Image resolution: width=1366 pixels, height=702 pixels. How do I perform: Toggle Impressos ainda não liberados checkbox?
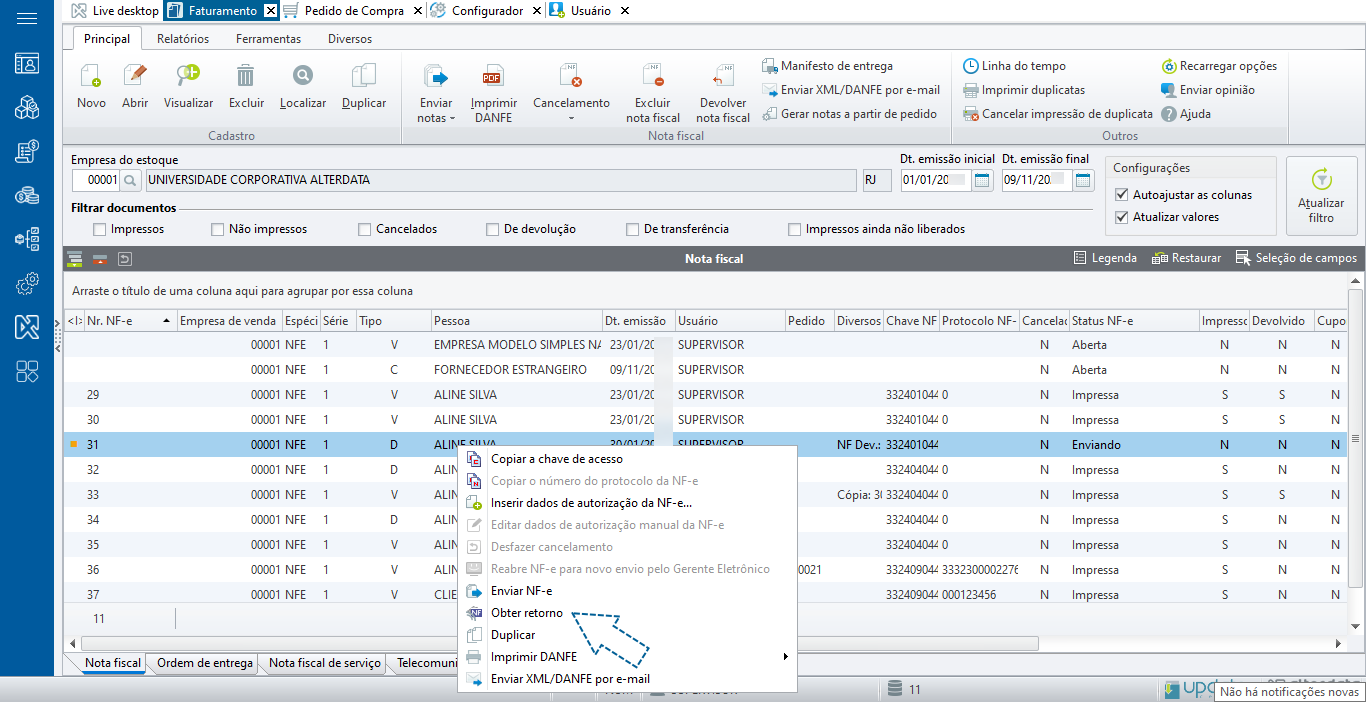point(794,229)
